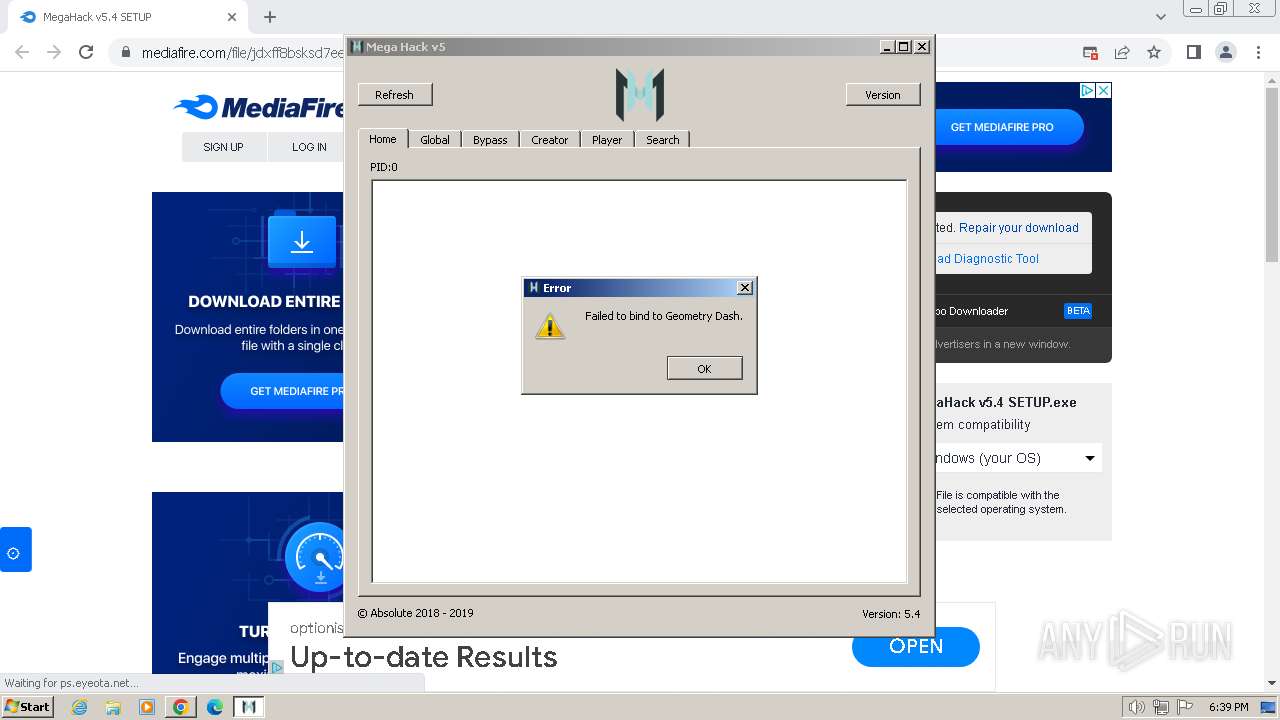The image size is (1280, 720).
Task: Click the OPEN button in bottom ad
Action: (x=916, y=647)
